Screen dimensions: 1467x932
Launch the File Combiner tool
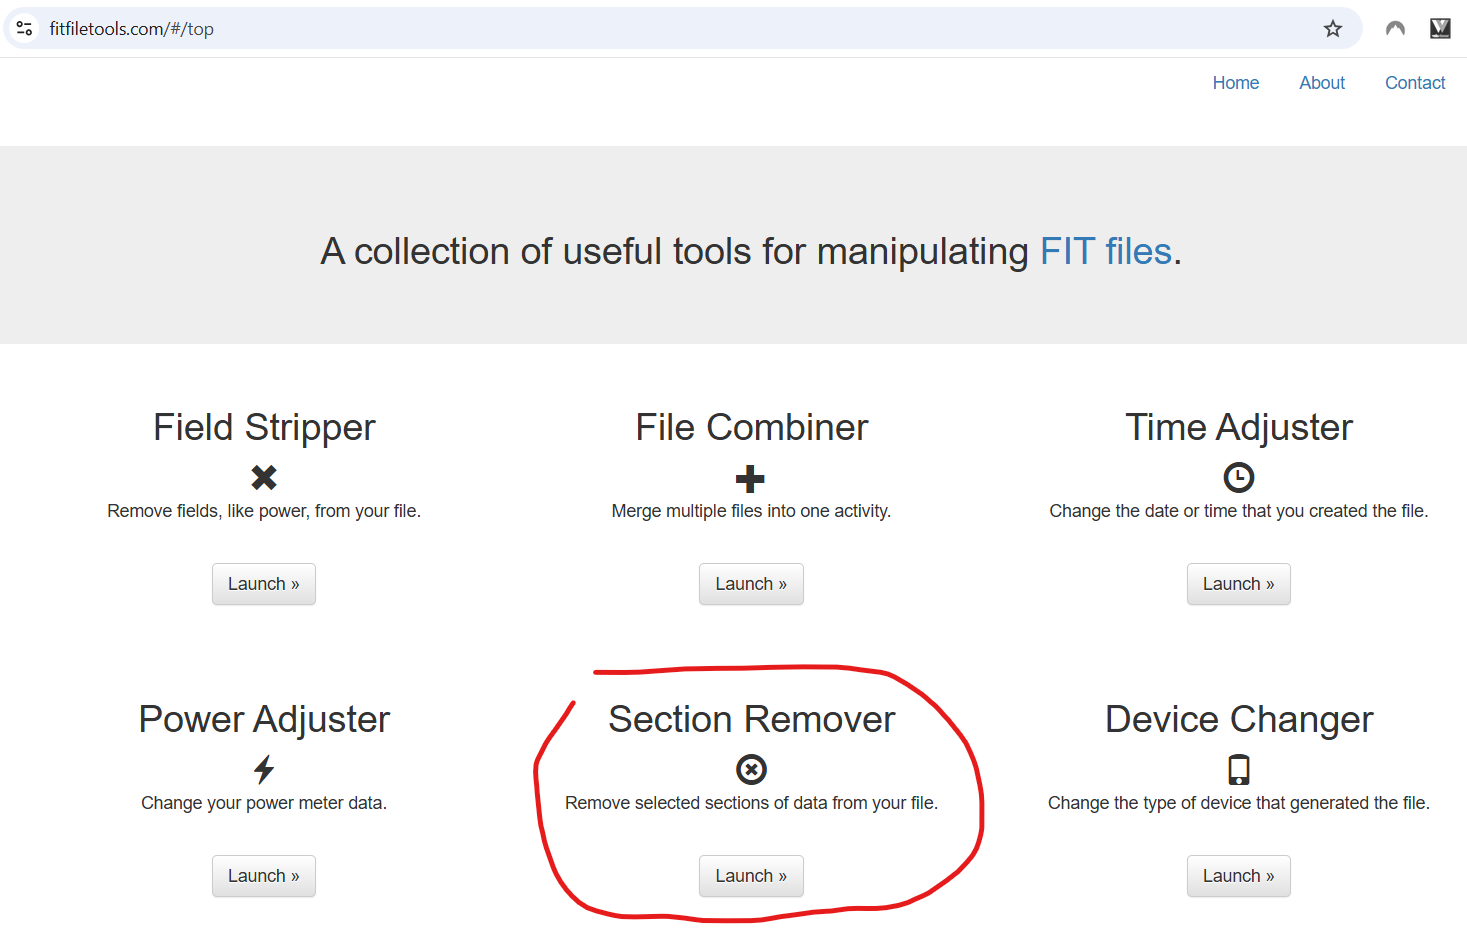click(x=751, y=584)
